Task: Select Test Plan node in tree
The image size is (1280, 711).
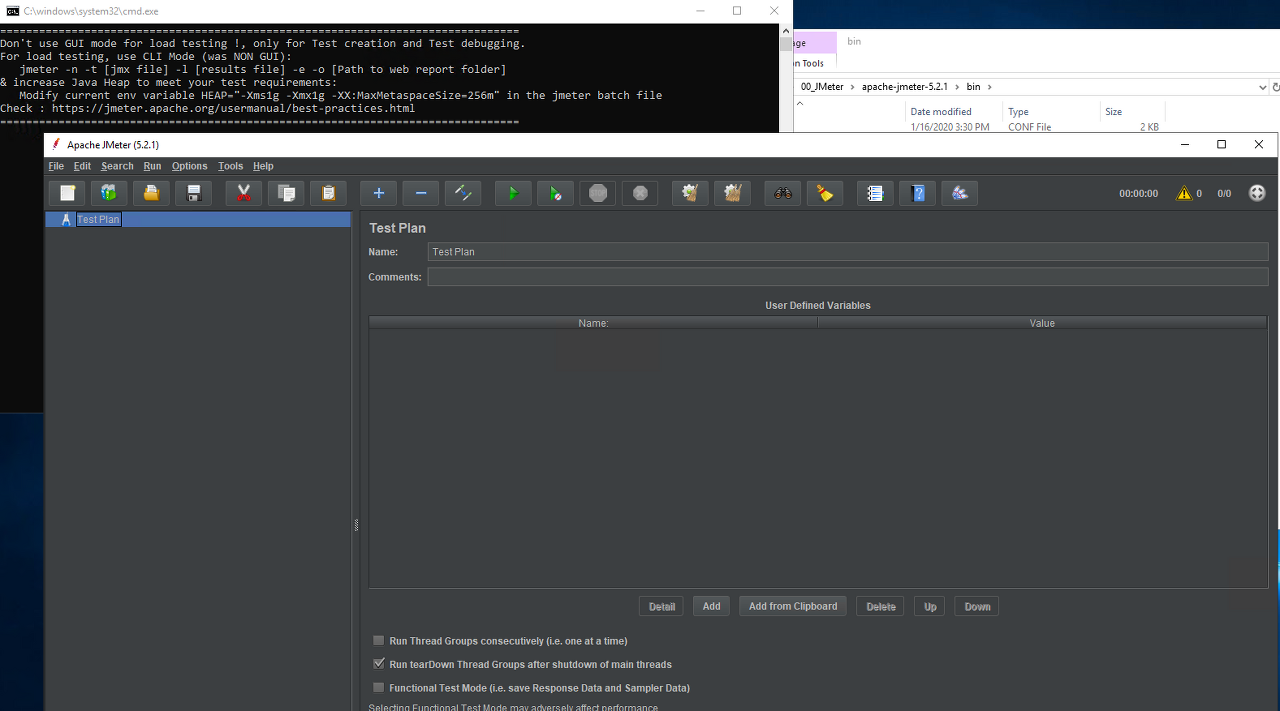Action: (x=98, y=219)
